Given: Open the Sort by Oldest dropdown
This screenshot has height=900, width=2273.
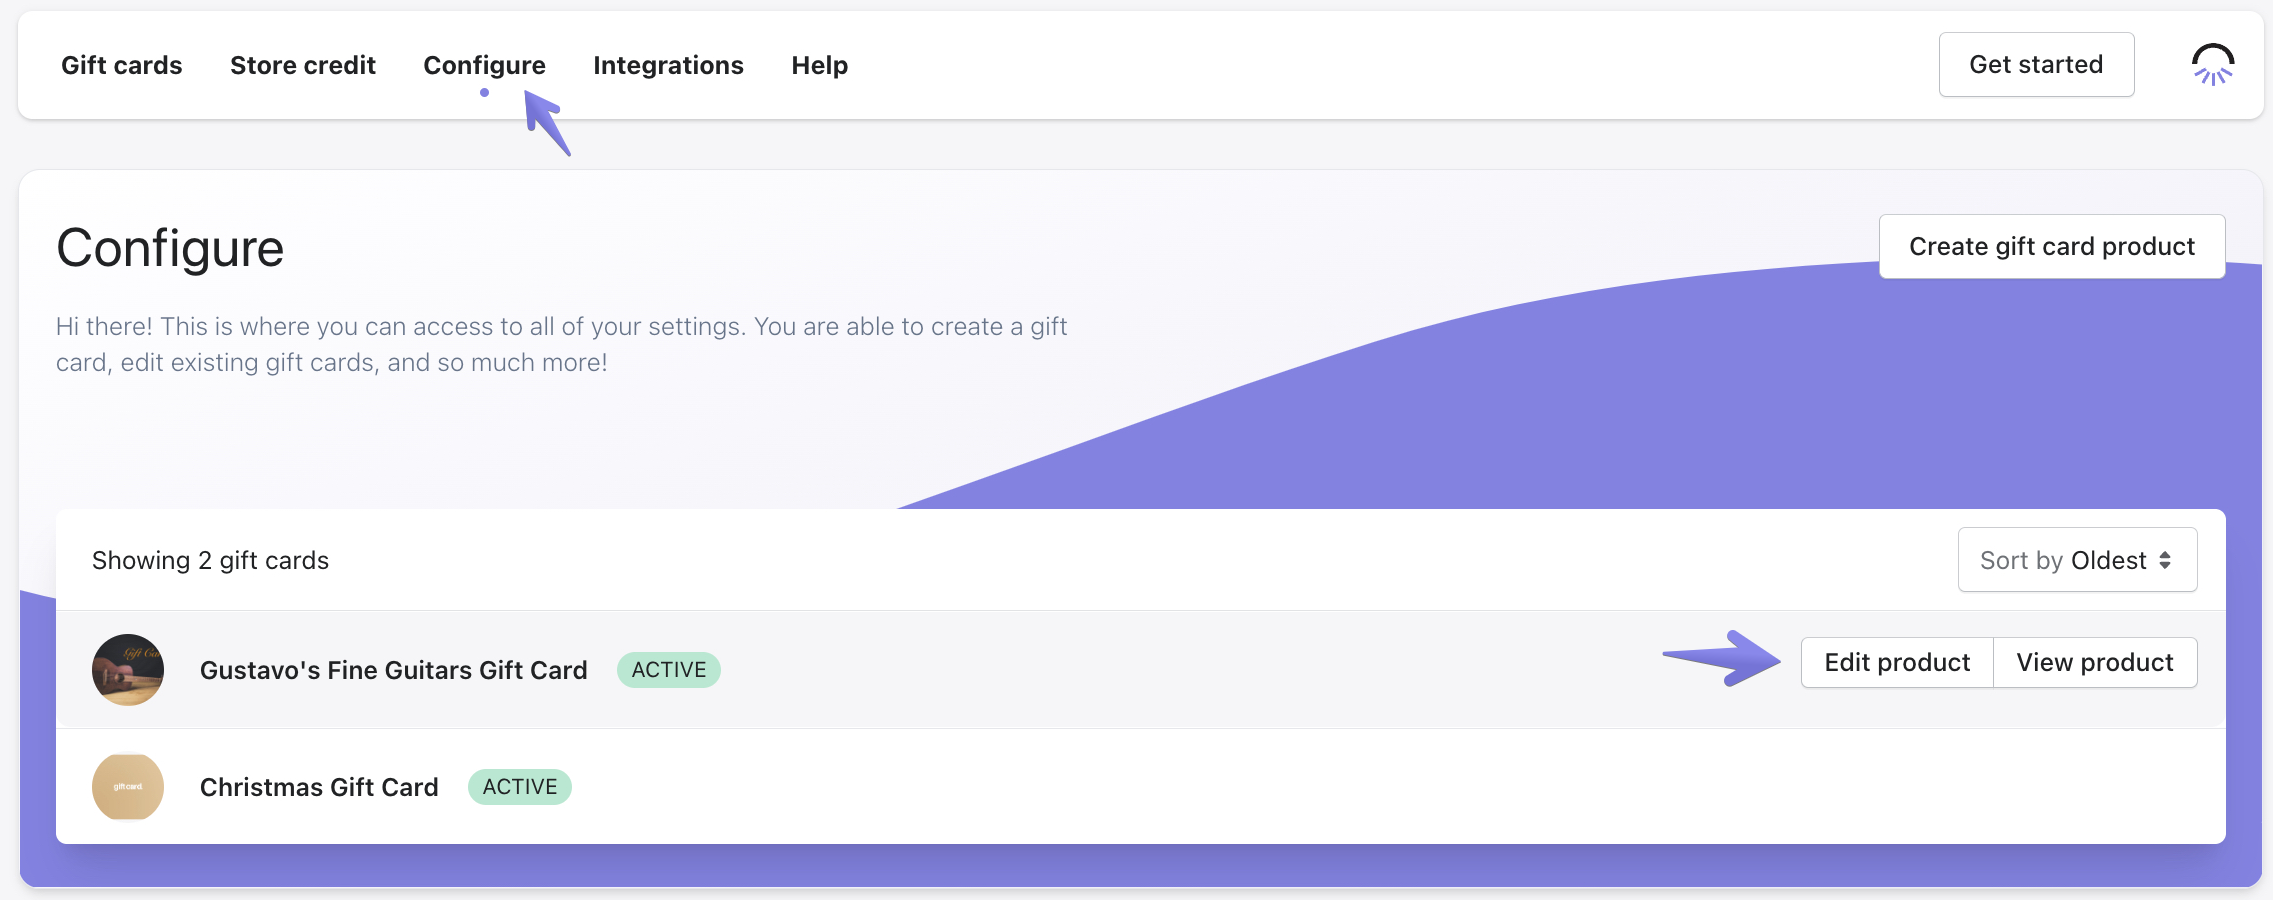Looking at the screenshot, I should 2076,560.
